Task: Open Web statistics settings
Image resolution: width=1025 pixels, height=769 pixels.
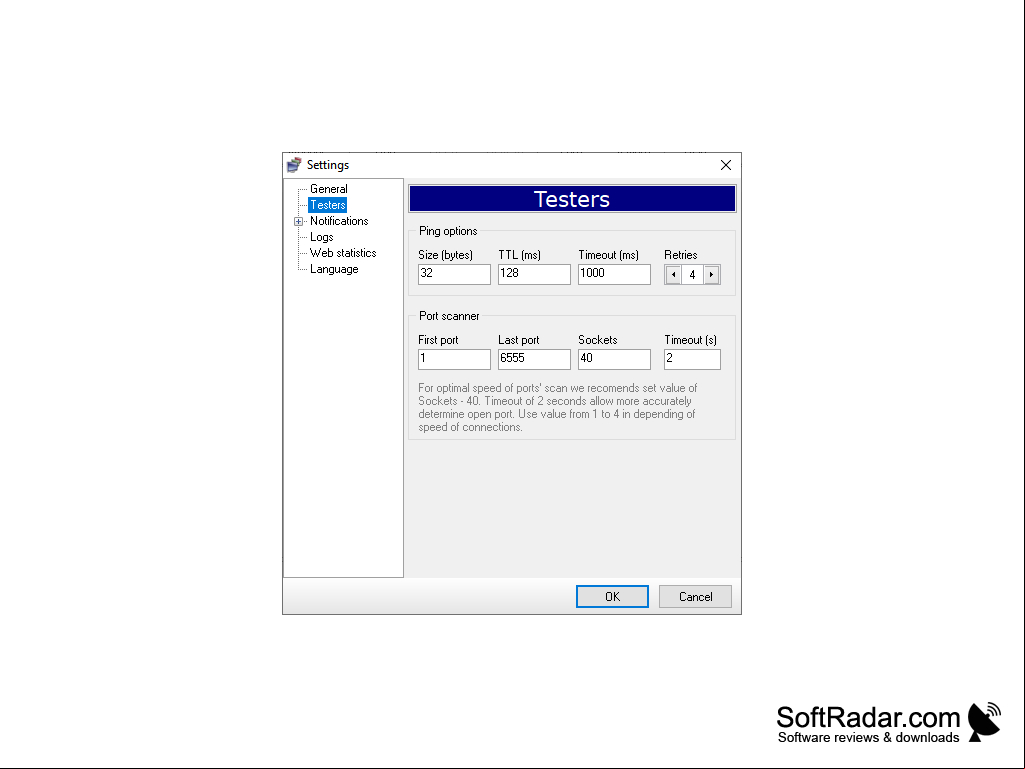Action: tap(343, 253)
